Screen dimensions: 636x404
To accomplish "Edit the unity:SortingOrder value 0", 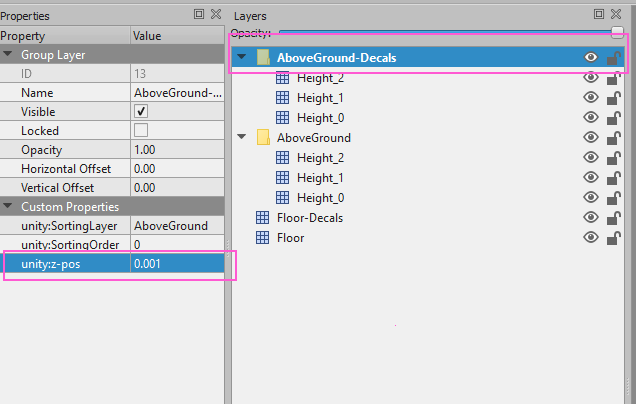I will 178,245.
